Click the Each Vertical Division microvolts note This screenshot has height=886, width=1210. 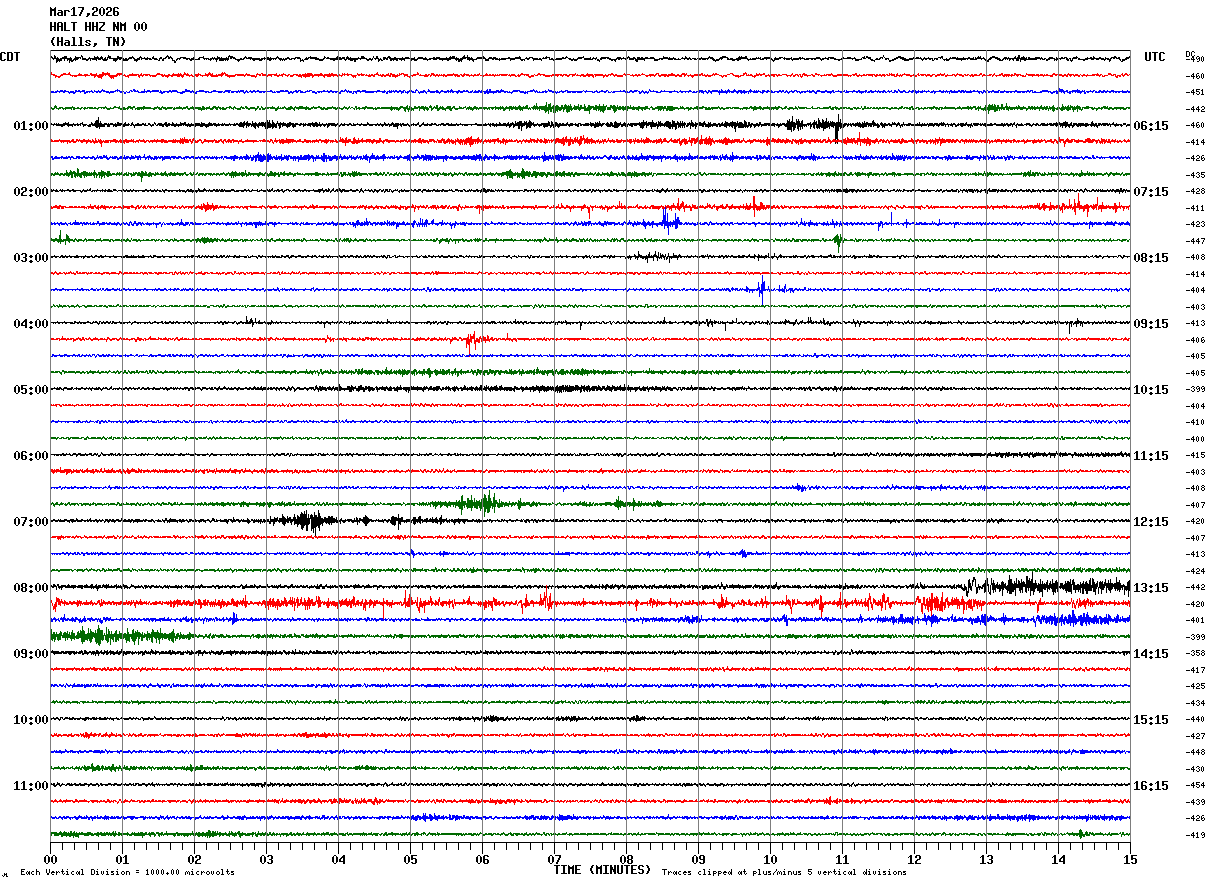[x=127, y=872]
